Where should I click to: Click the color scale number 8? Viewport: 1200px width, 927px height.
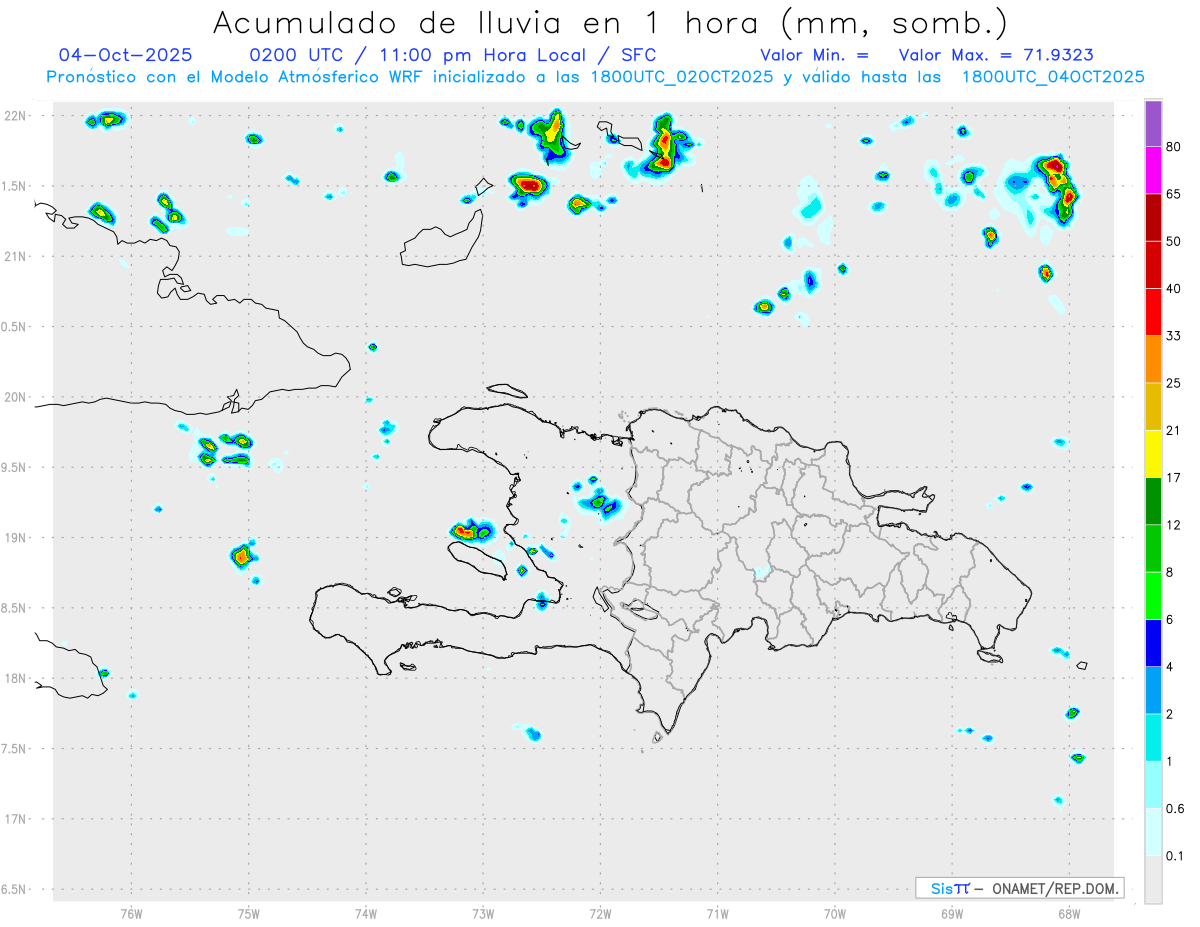click(x=1170, y=572)
